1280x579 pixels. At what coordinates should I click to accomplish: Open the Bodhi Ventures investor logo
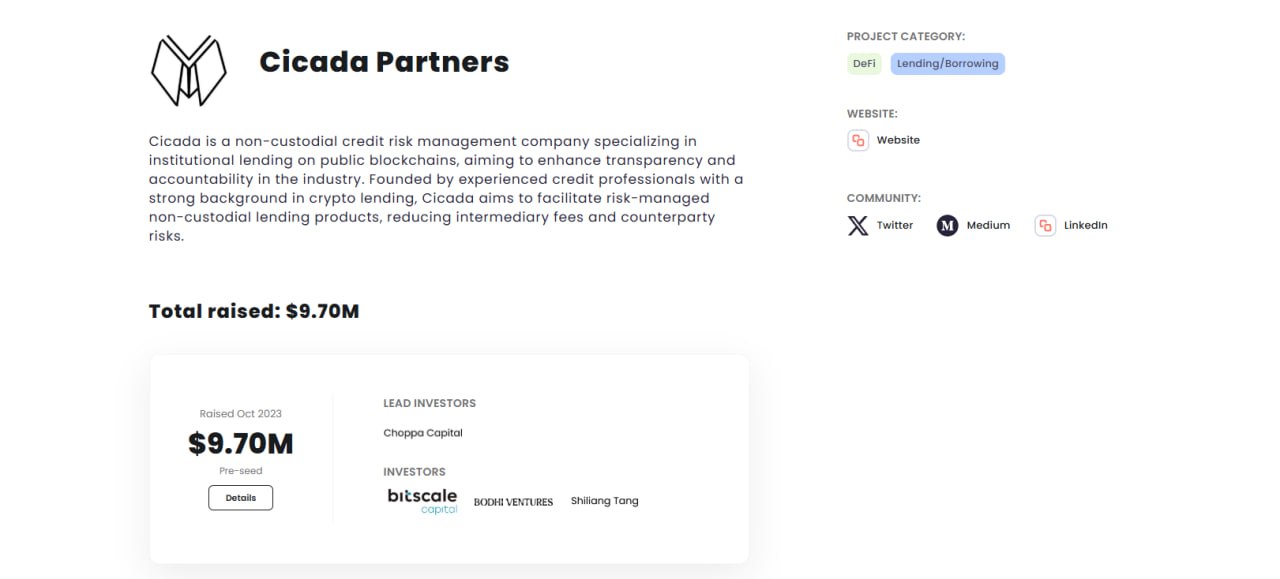click(x=513, y=502)
